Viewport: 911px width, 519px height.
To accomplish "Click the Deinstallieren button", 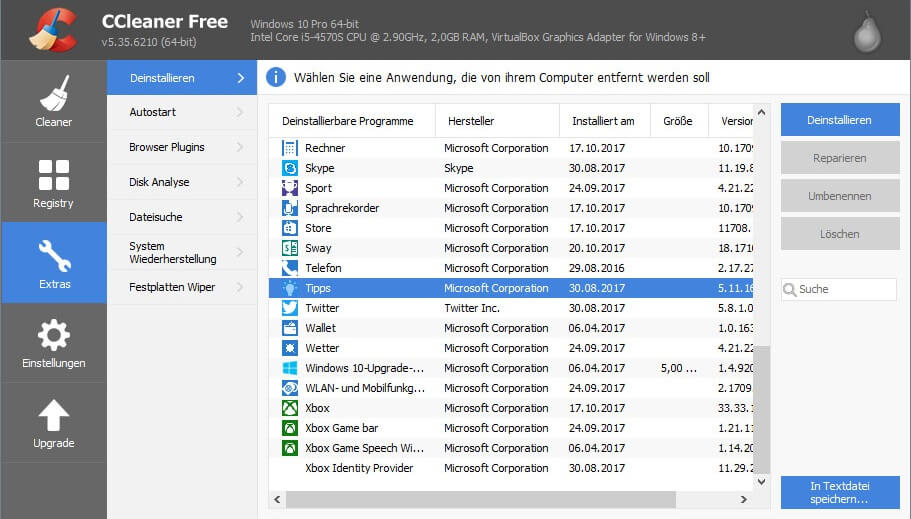I will 840,120.
